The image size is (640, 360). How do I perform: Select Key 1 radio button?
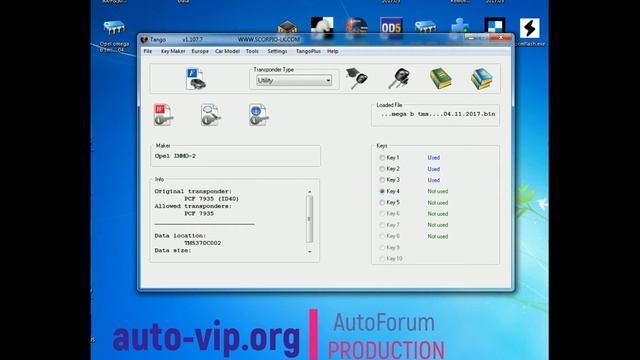tap(382, 158)
